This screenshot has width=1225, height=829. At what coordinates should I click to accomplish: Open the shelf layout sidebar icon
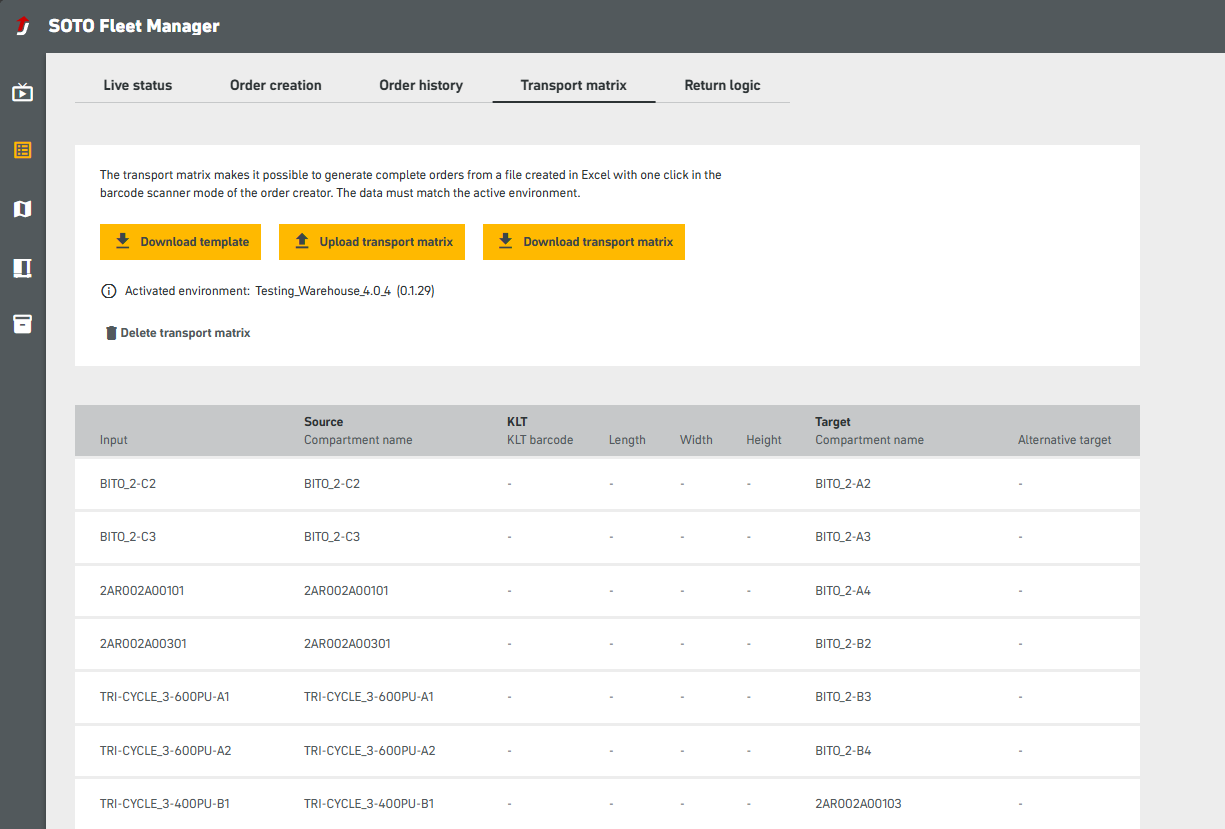tap(22, 267)
